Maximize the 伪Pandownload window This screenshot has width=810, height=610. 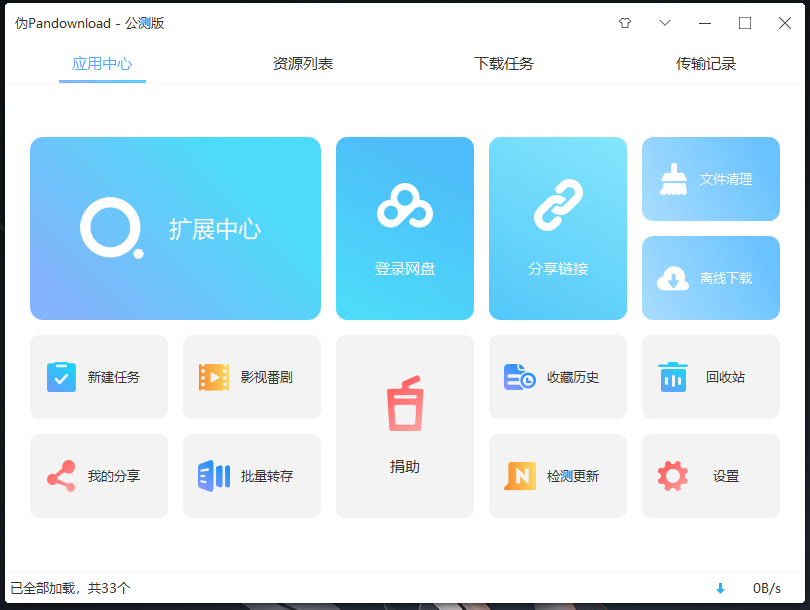[x=745, y=23]
